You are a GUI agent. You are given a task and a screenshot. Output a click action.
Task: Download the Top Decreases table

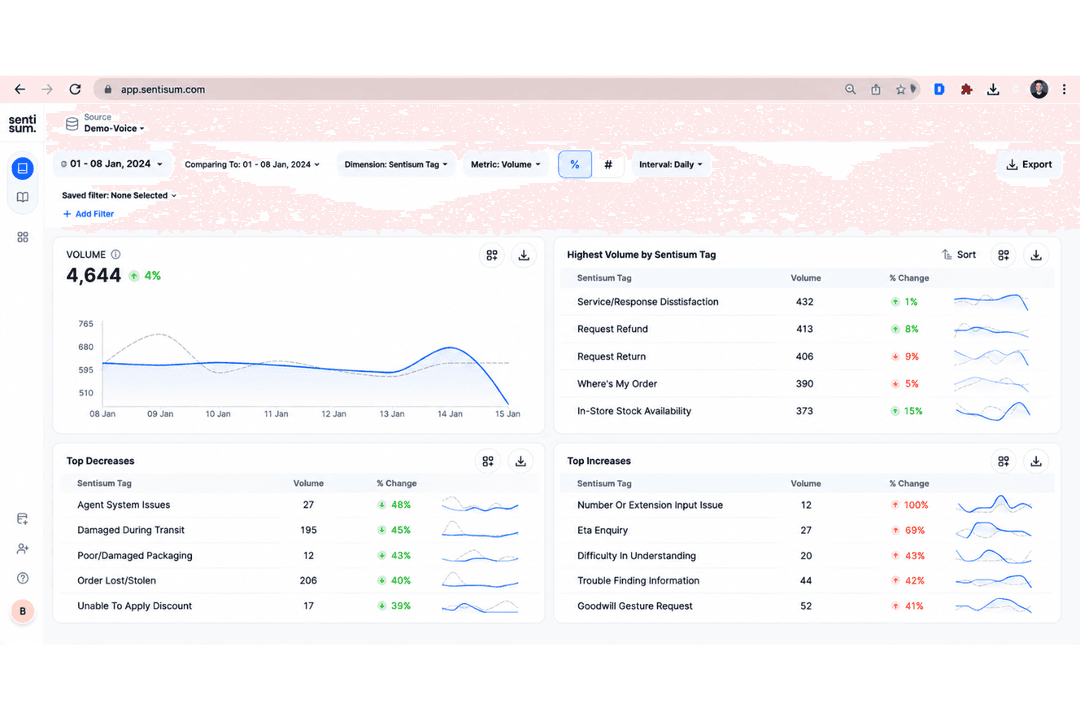pyautogui.click(x=521, y=461)
